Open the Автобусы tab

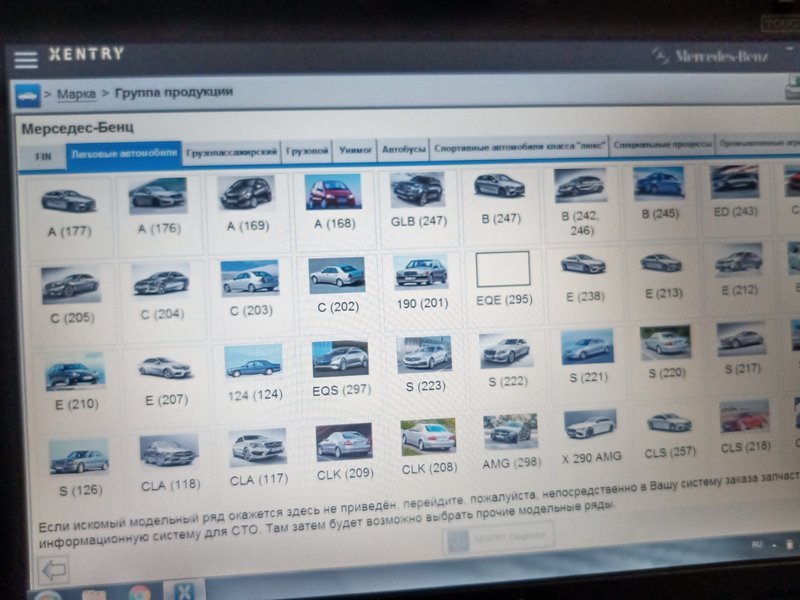coord(403,150)
